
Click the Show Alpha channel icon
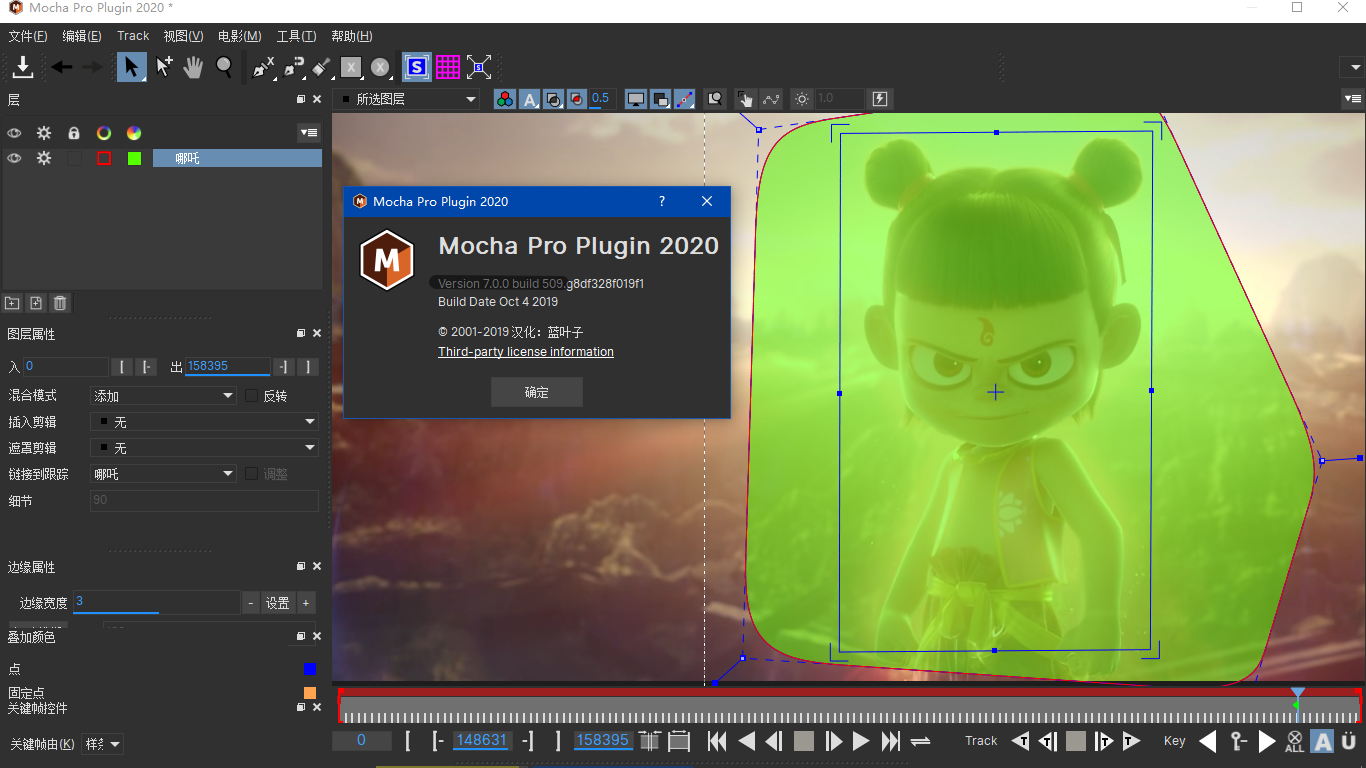pos(530,99)
